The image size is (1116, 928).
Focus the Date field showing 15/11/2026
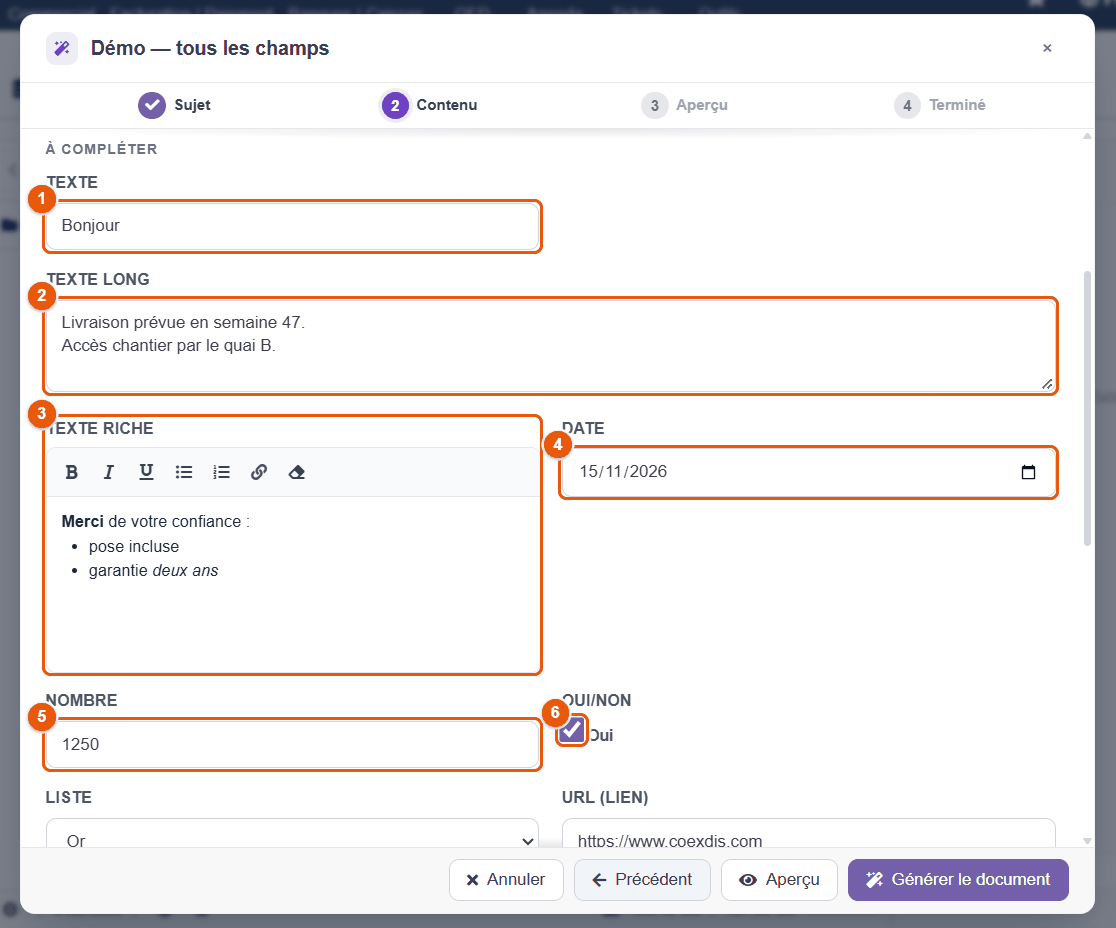[809, 472]
